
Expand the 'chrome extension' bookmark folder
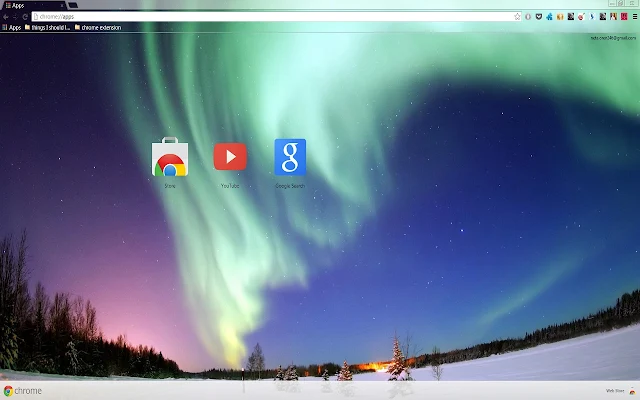click(x=98, y=27)
